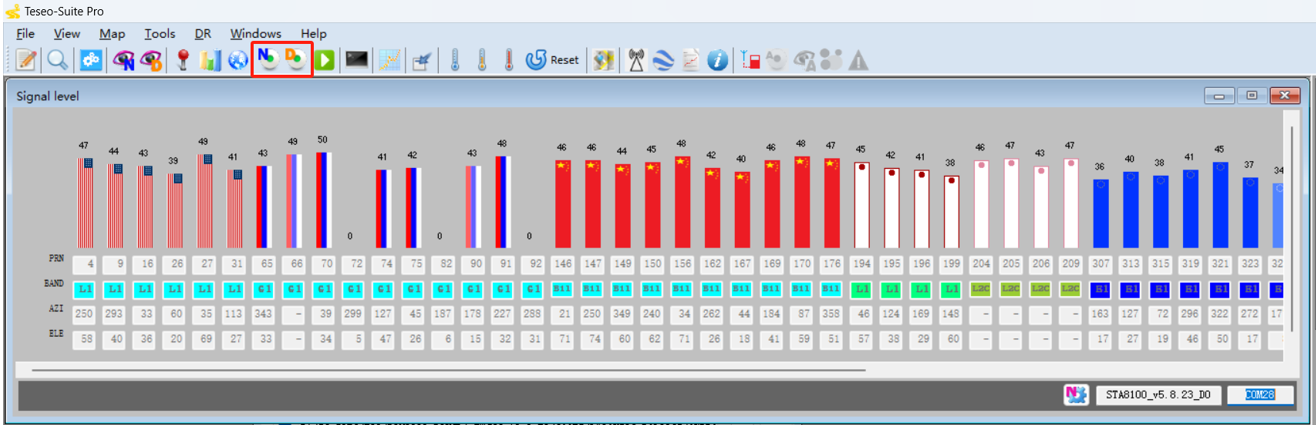Viewport: 1316px width, 425px height.
Task: Click the red map pin icon
Action: [183, 61]
